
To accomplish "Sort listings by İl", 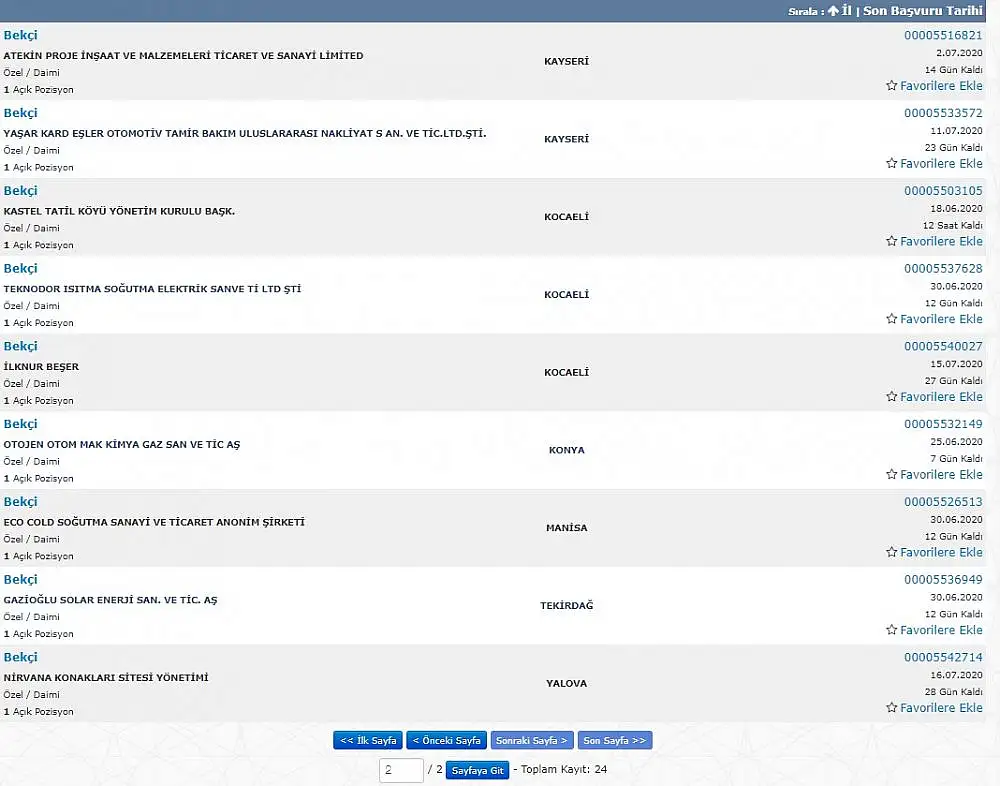I will click(x=846, y=11).
